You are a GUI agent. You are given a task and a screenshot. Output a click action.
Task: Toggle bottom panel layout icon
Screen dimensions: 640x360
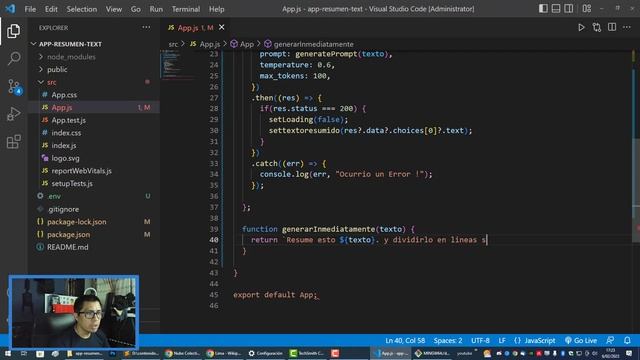(556, 9)
